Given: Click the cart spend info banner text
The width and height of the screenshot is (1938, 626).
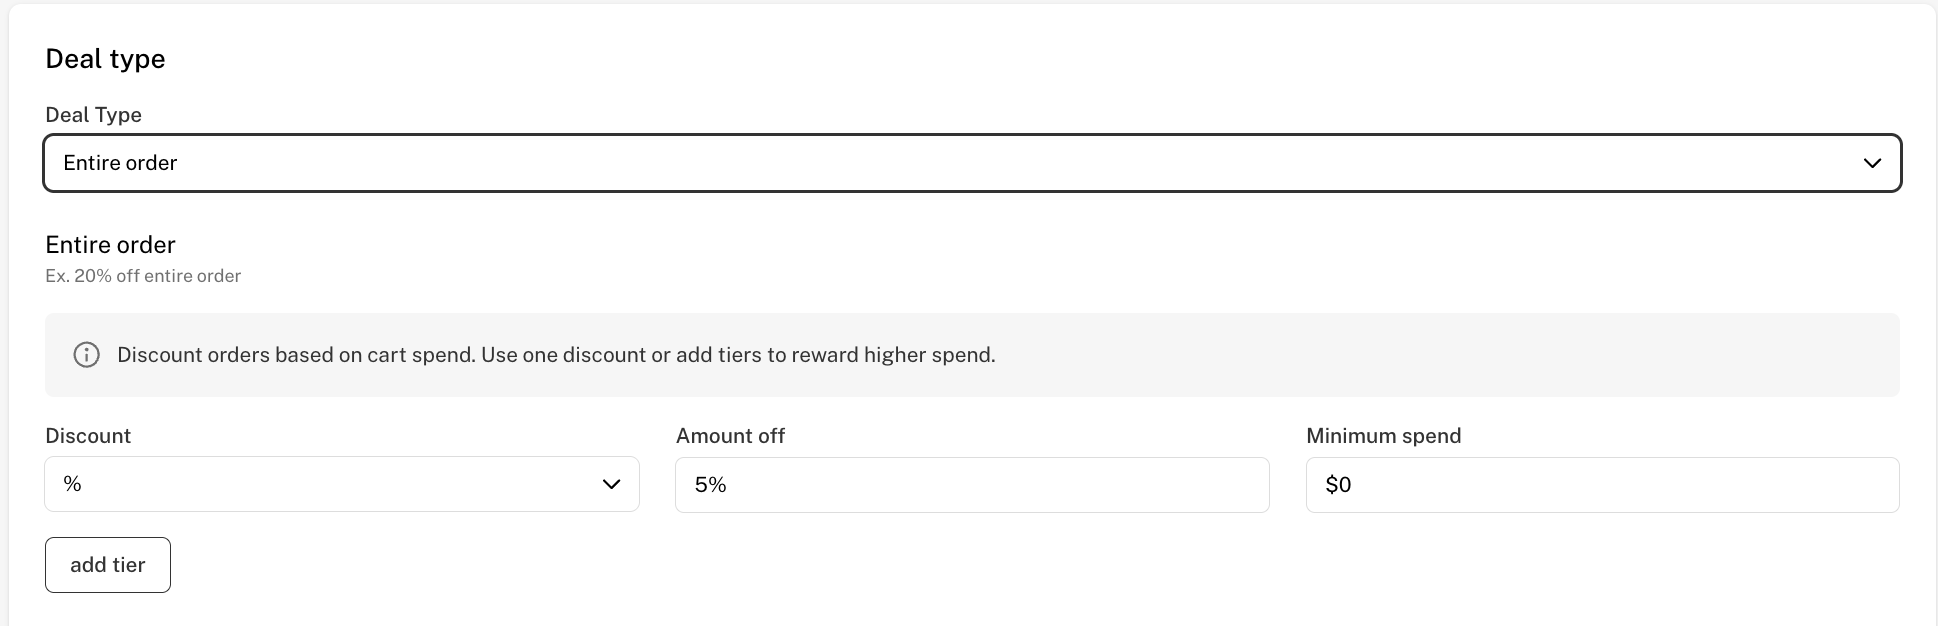Looking at the screenshot, I should coord(556,355).
